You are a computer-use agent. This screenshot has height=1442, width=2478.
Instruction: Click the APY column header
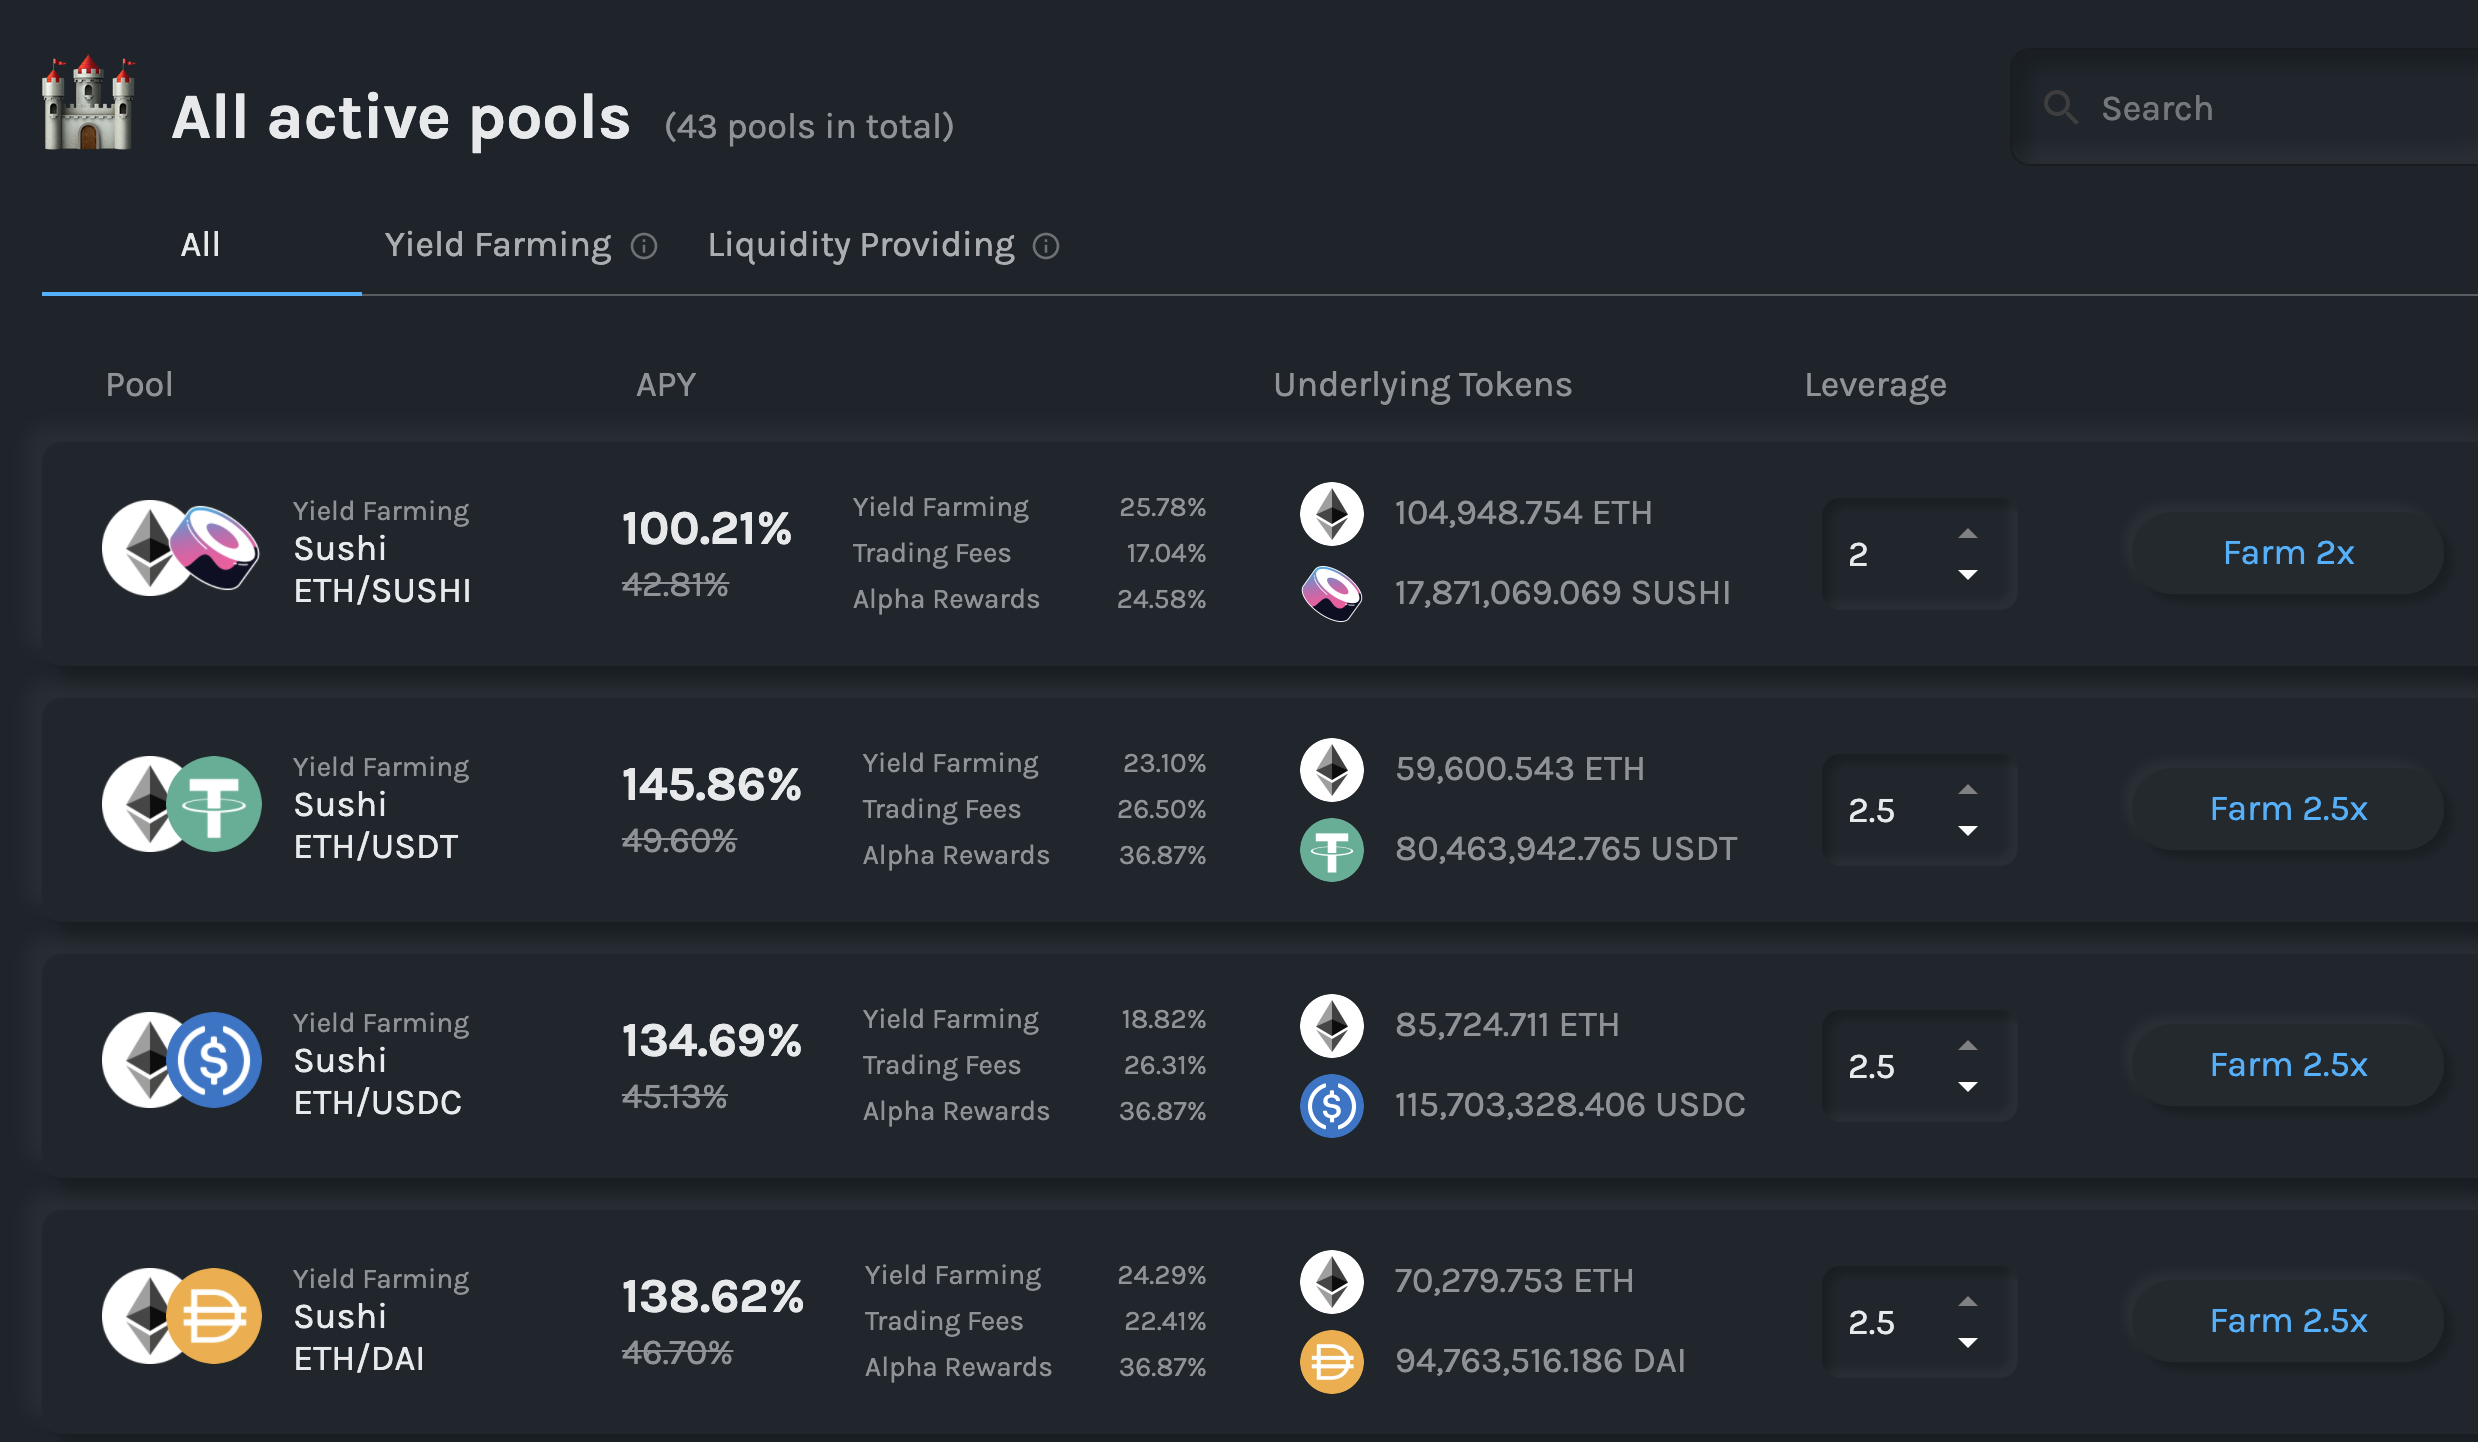[x=666, y=385]
